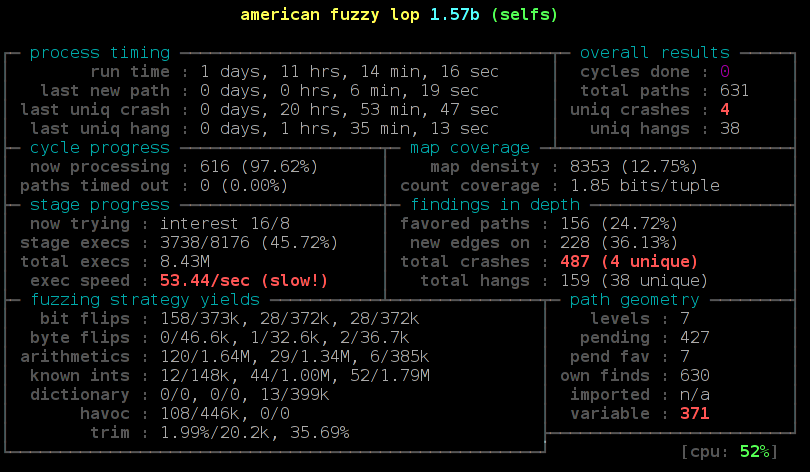This screenshot has width=810, height=472.
Task: Click the cpu usage indicator '52%'
Action: (x=755, y=452)
